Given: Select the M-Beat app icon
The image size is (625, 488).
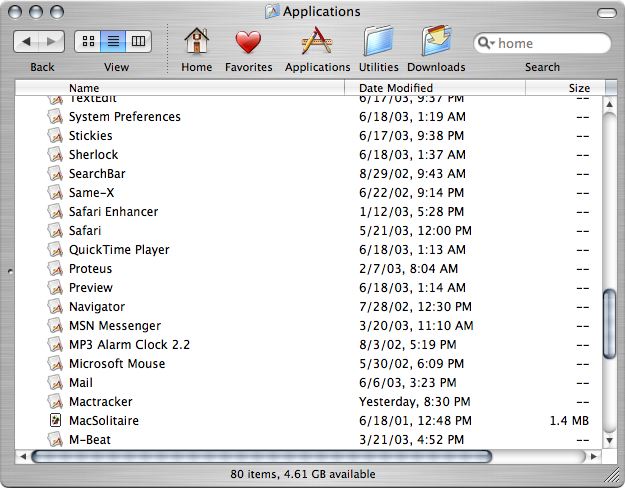Looking at the screenshot, I should [55, 440].
